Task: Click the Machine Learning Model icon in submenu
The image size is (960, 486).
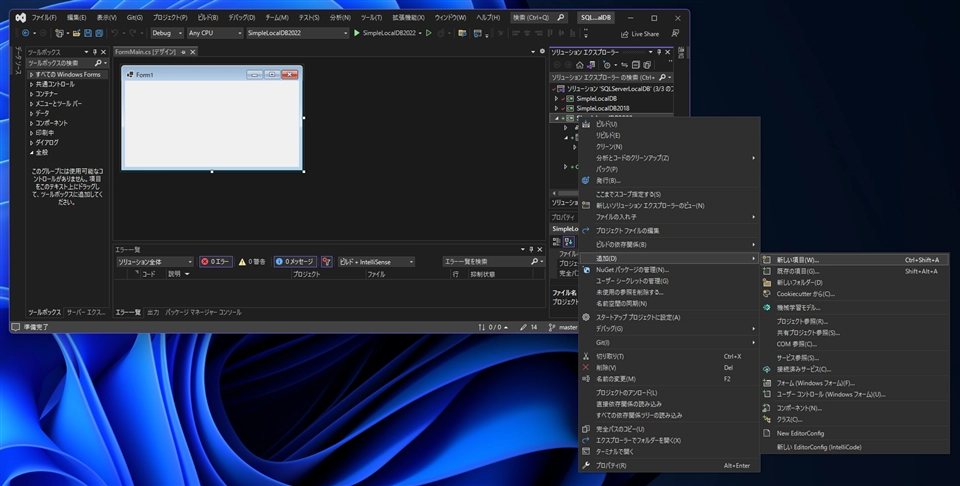Action: 767,307
